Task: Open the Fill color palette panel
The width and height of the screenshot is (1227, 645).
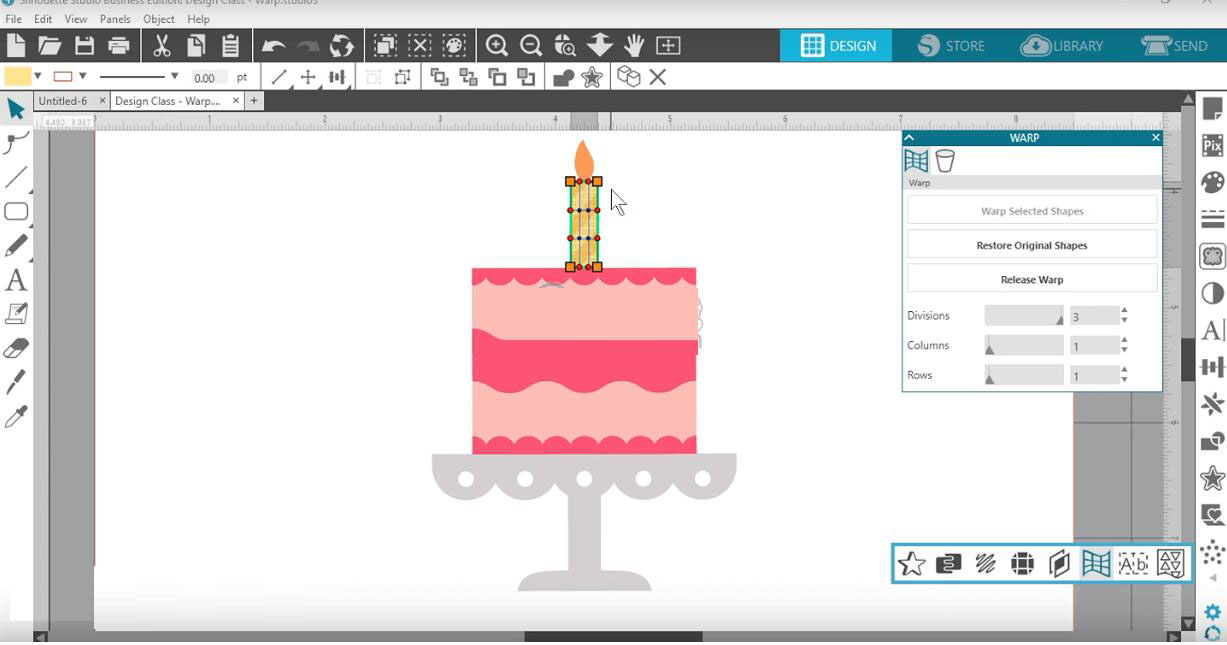Action: coord(1212,182)
